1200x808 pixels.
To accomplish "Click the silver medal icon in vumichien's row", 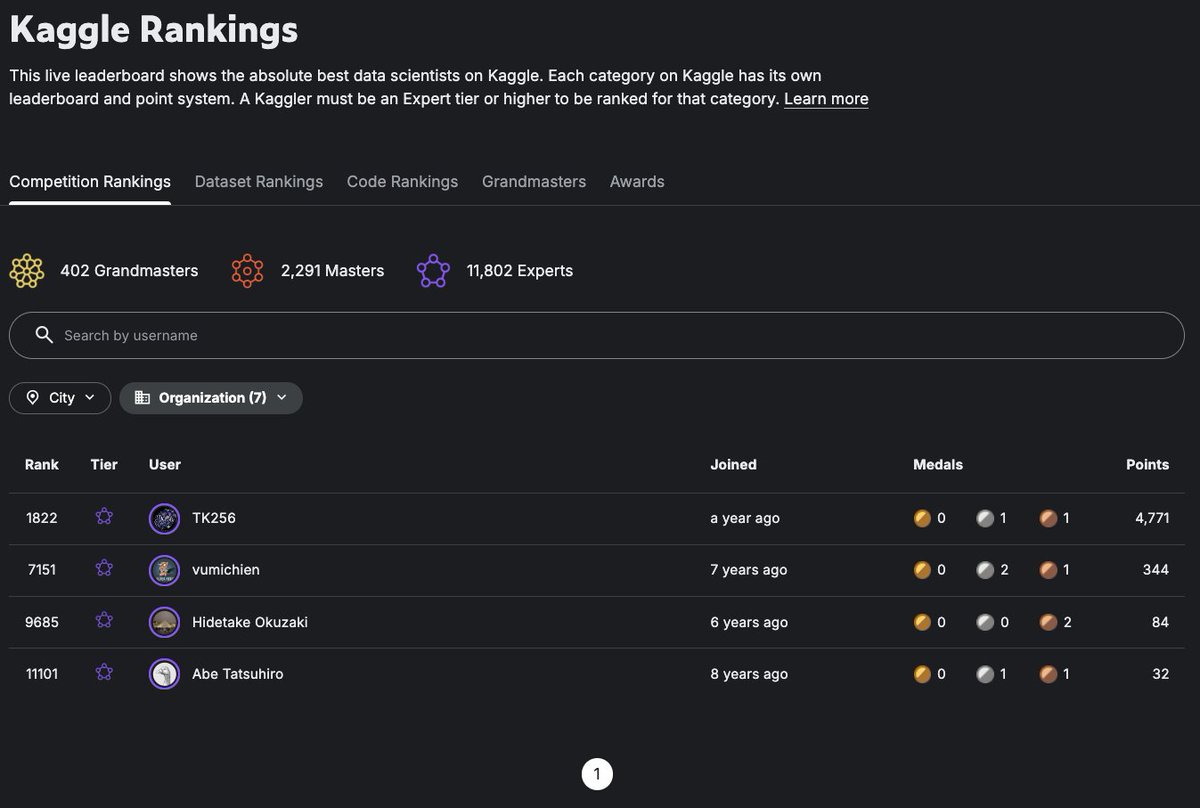I will 985,570.
